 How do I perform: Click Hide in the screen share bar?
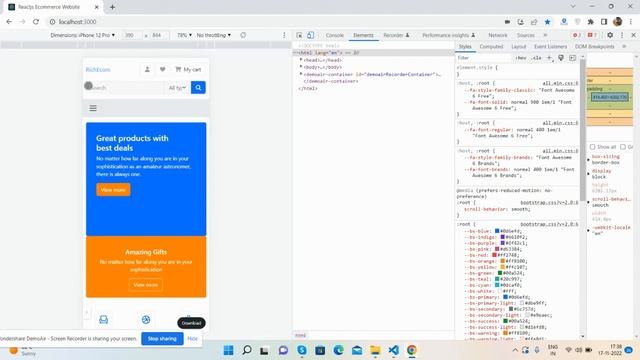(x=193, y=338)
